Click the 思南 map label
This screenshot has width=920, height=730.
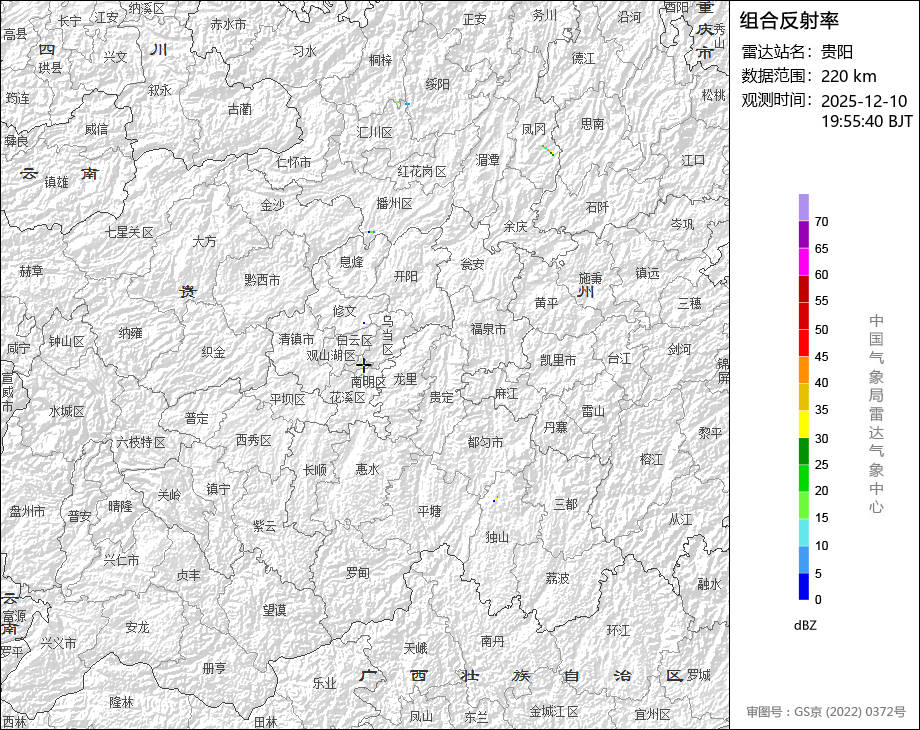pyautogui.click(x=592, y=124)
